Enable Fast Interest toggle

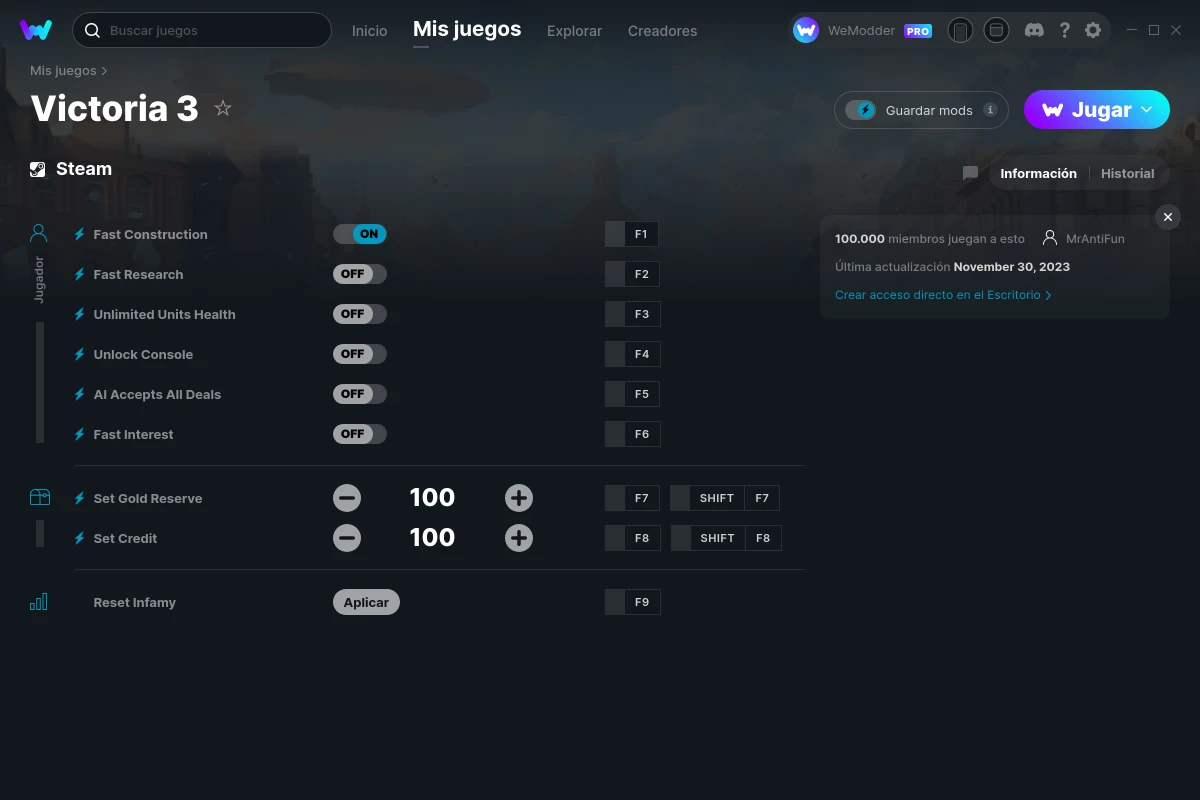pyautogui.click(x=360, y=434)
